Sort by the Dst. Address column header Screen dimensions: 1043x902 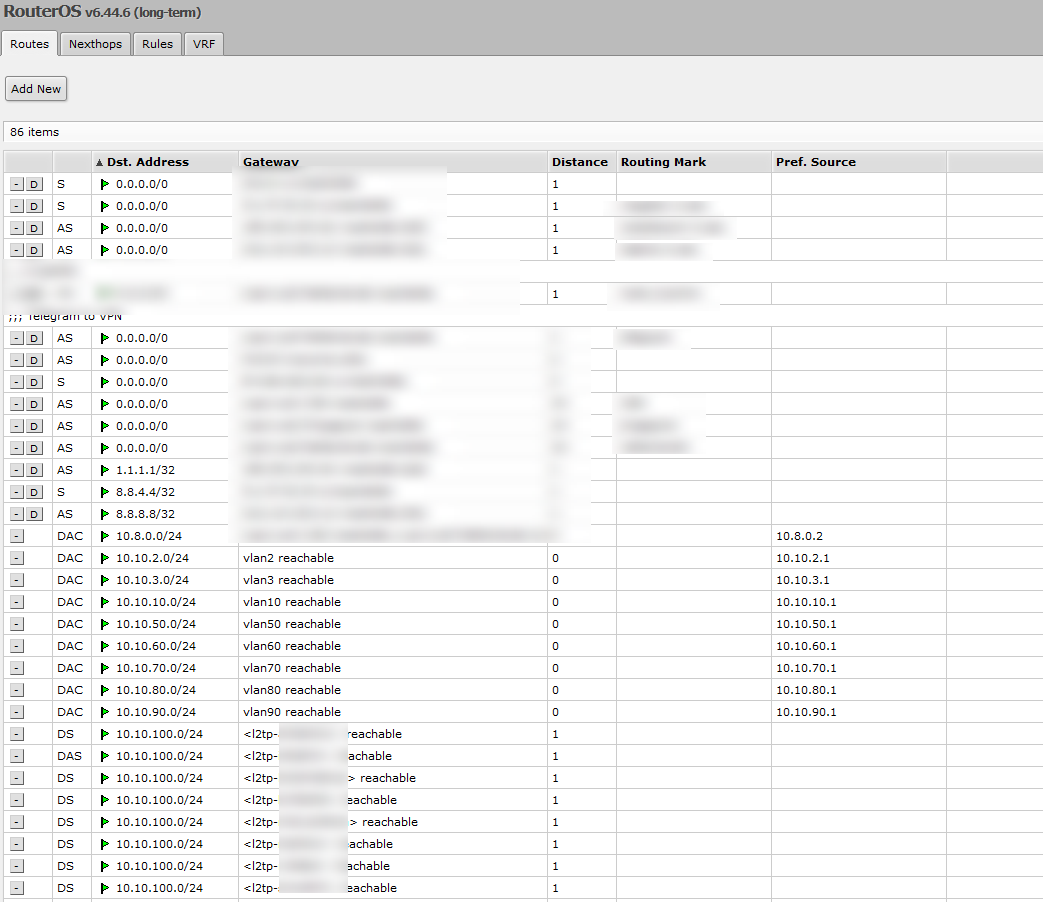tap(165, 162)
